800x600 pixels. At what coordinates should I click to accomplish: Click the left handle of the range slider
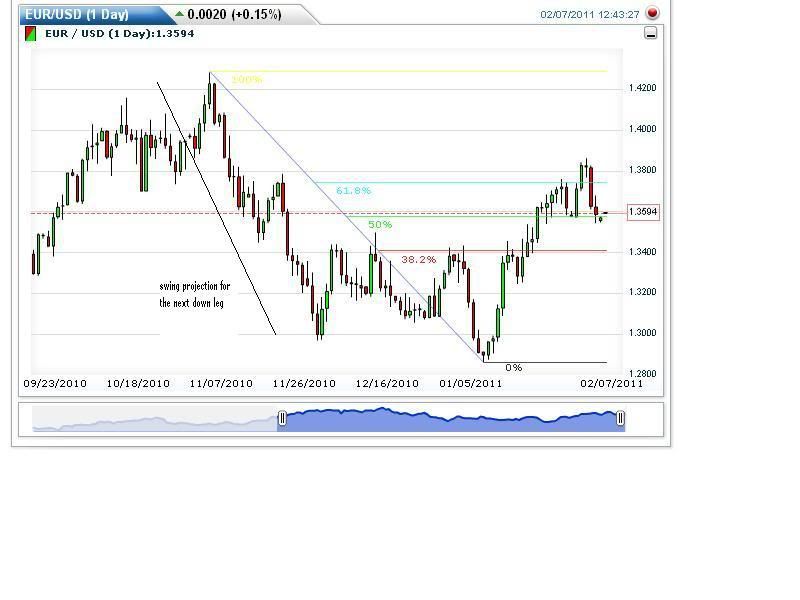pyautogui.click(x=282, y=418)
